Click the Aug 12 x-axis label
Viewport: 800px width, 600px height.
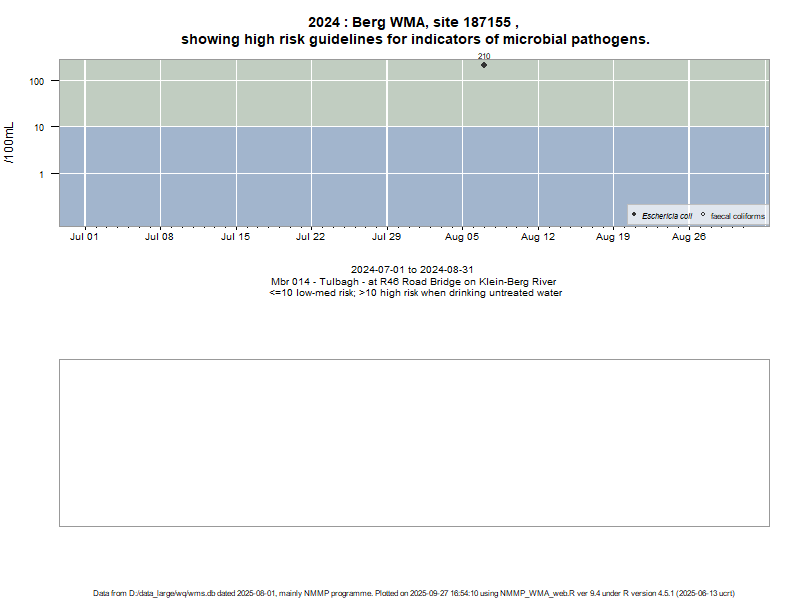click(538, 237)
